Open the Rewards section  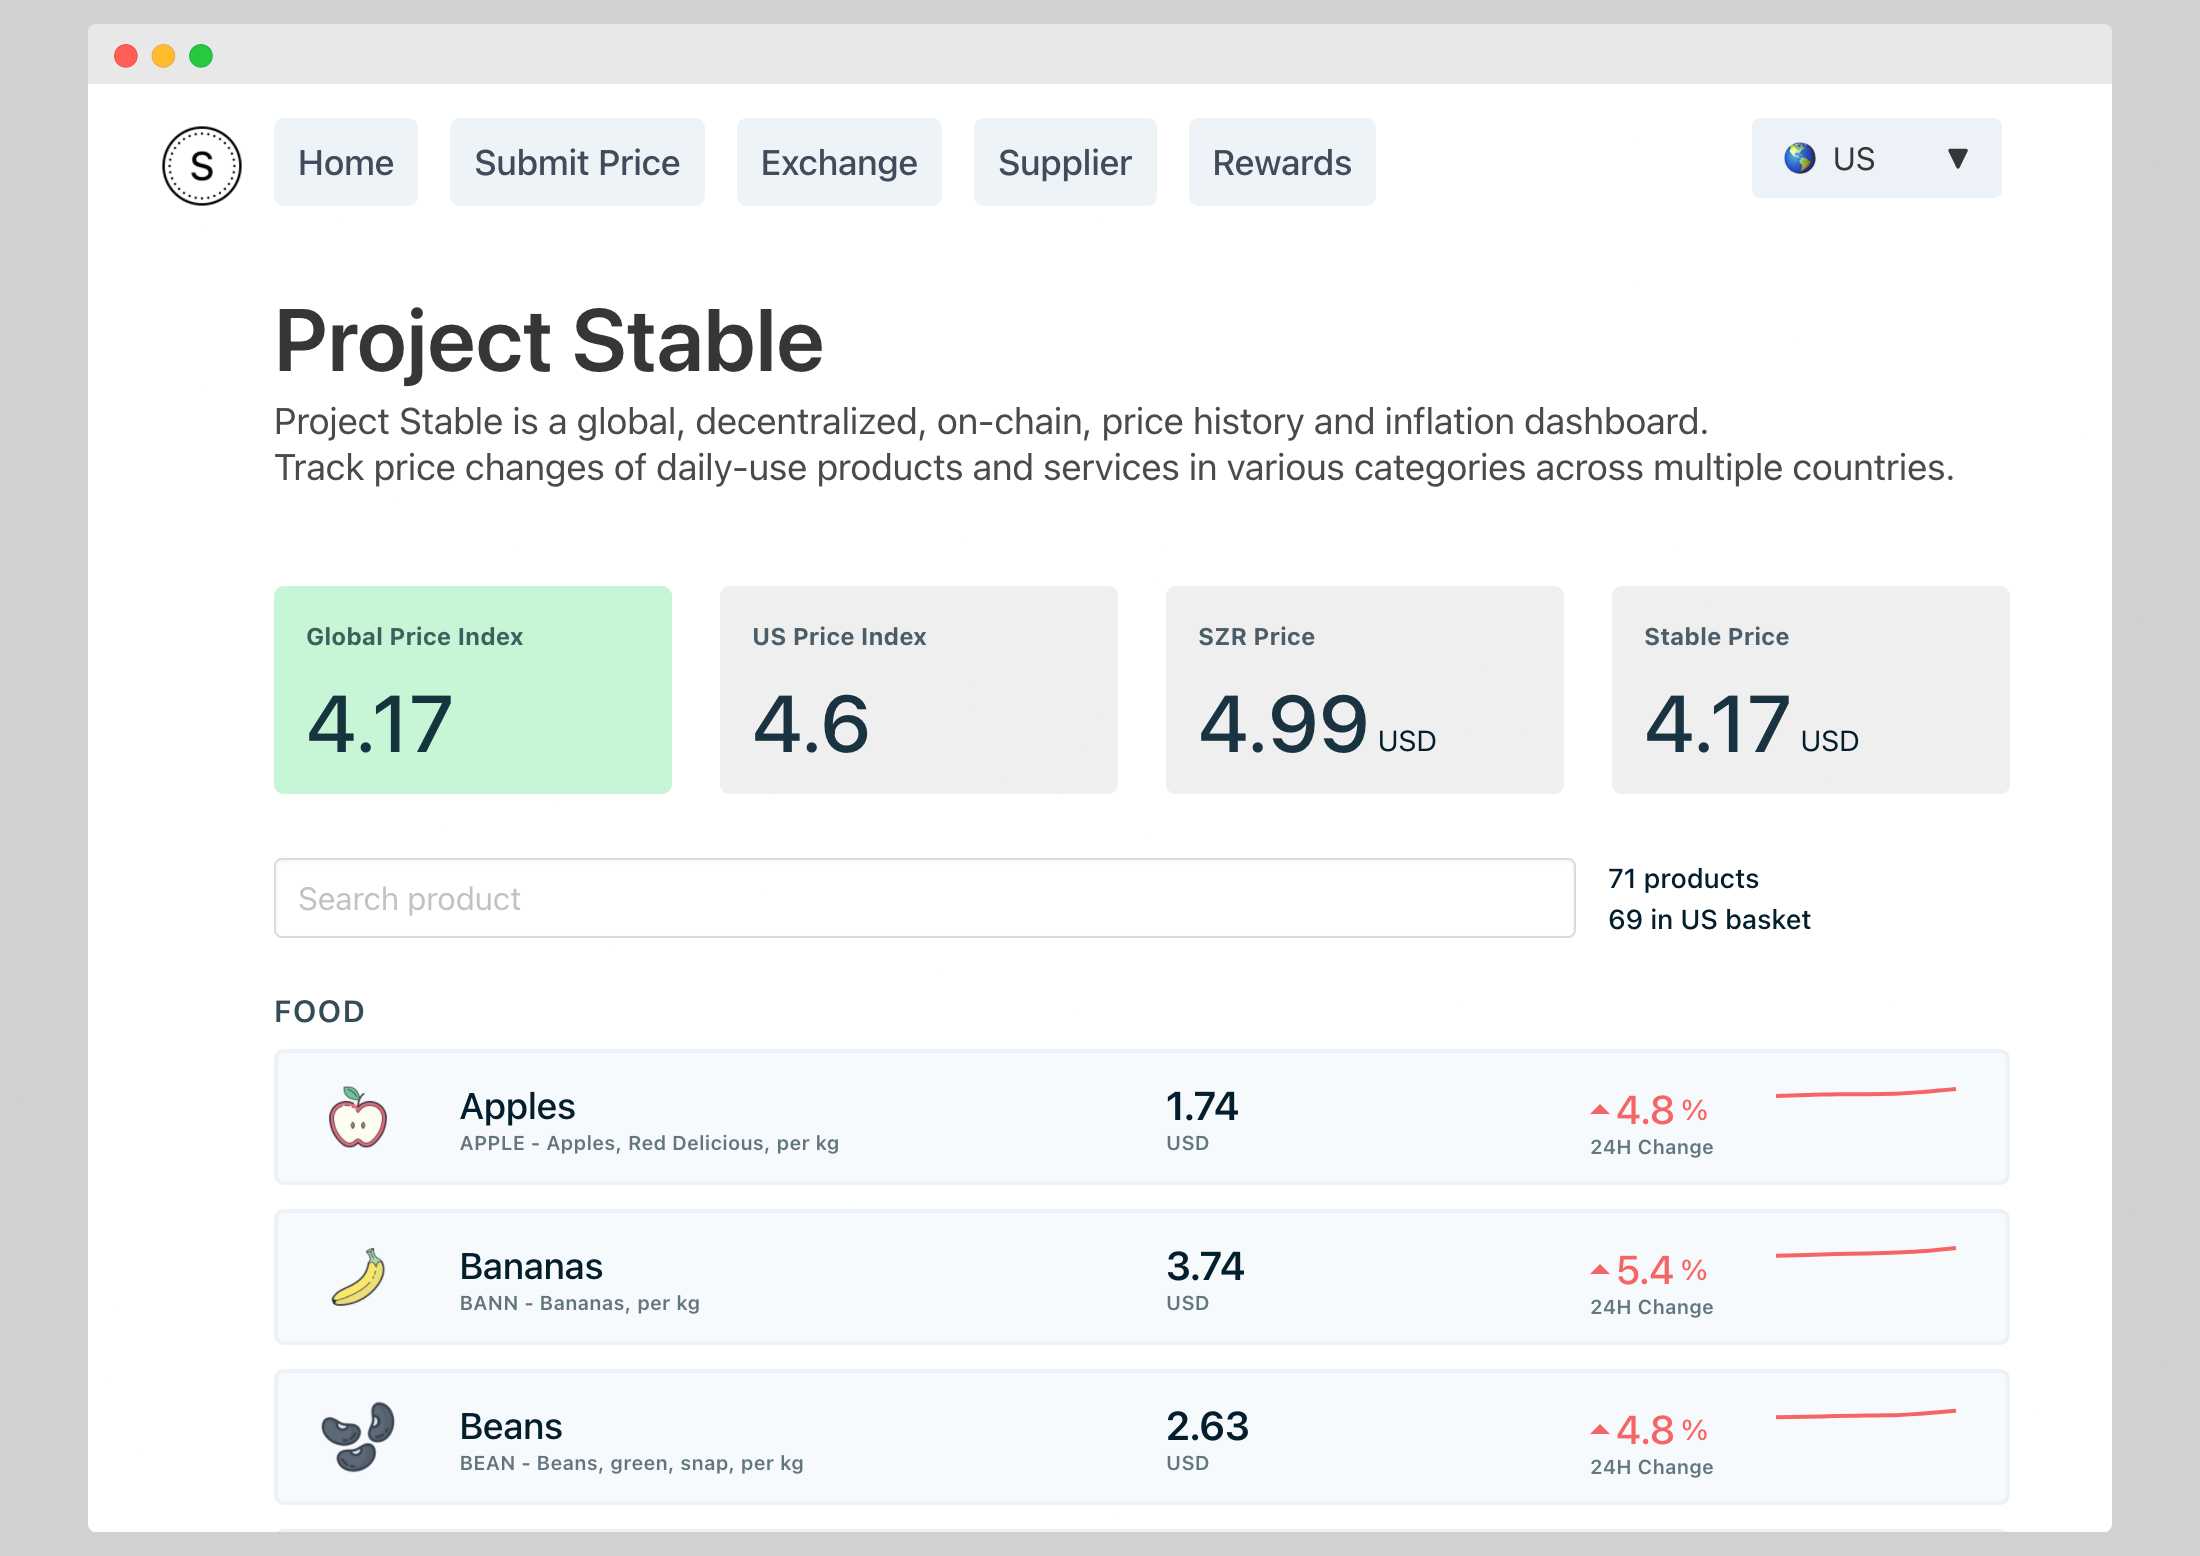[x=1281, y=163]
